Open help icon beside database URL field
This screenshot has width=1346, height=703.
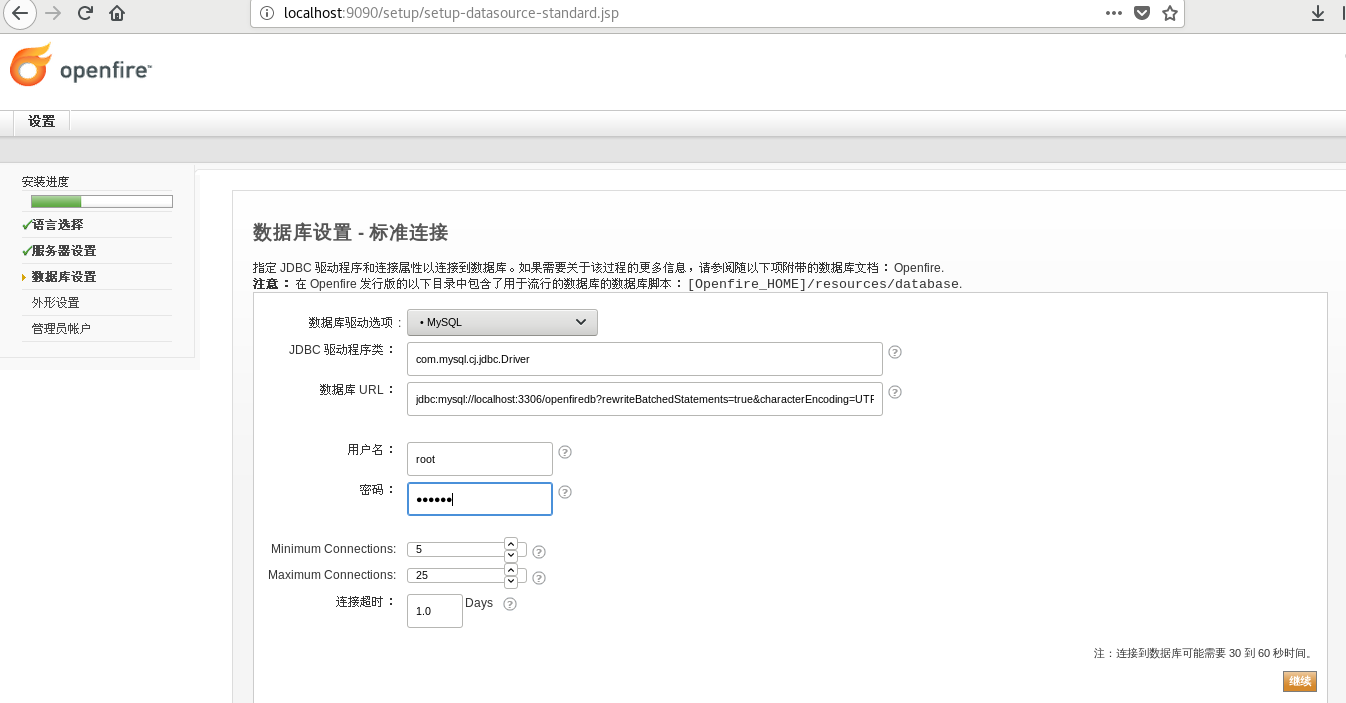895,392
